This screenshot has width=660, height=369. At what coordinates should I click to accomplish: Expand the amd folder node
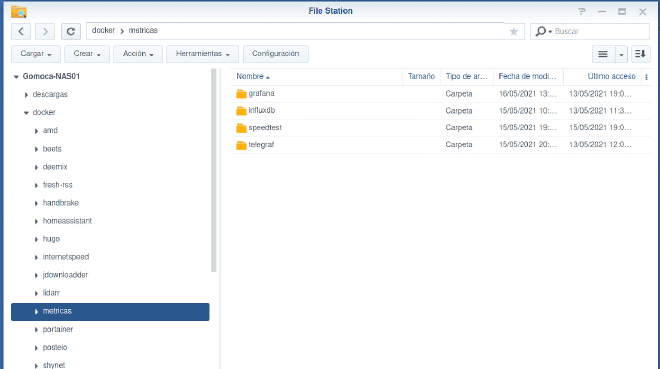36,131
